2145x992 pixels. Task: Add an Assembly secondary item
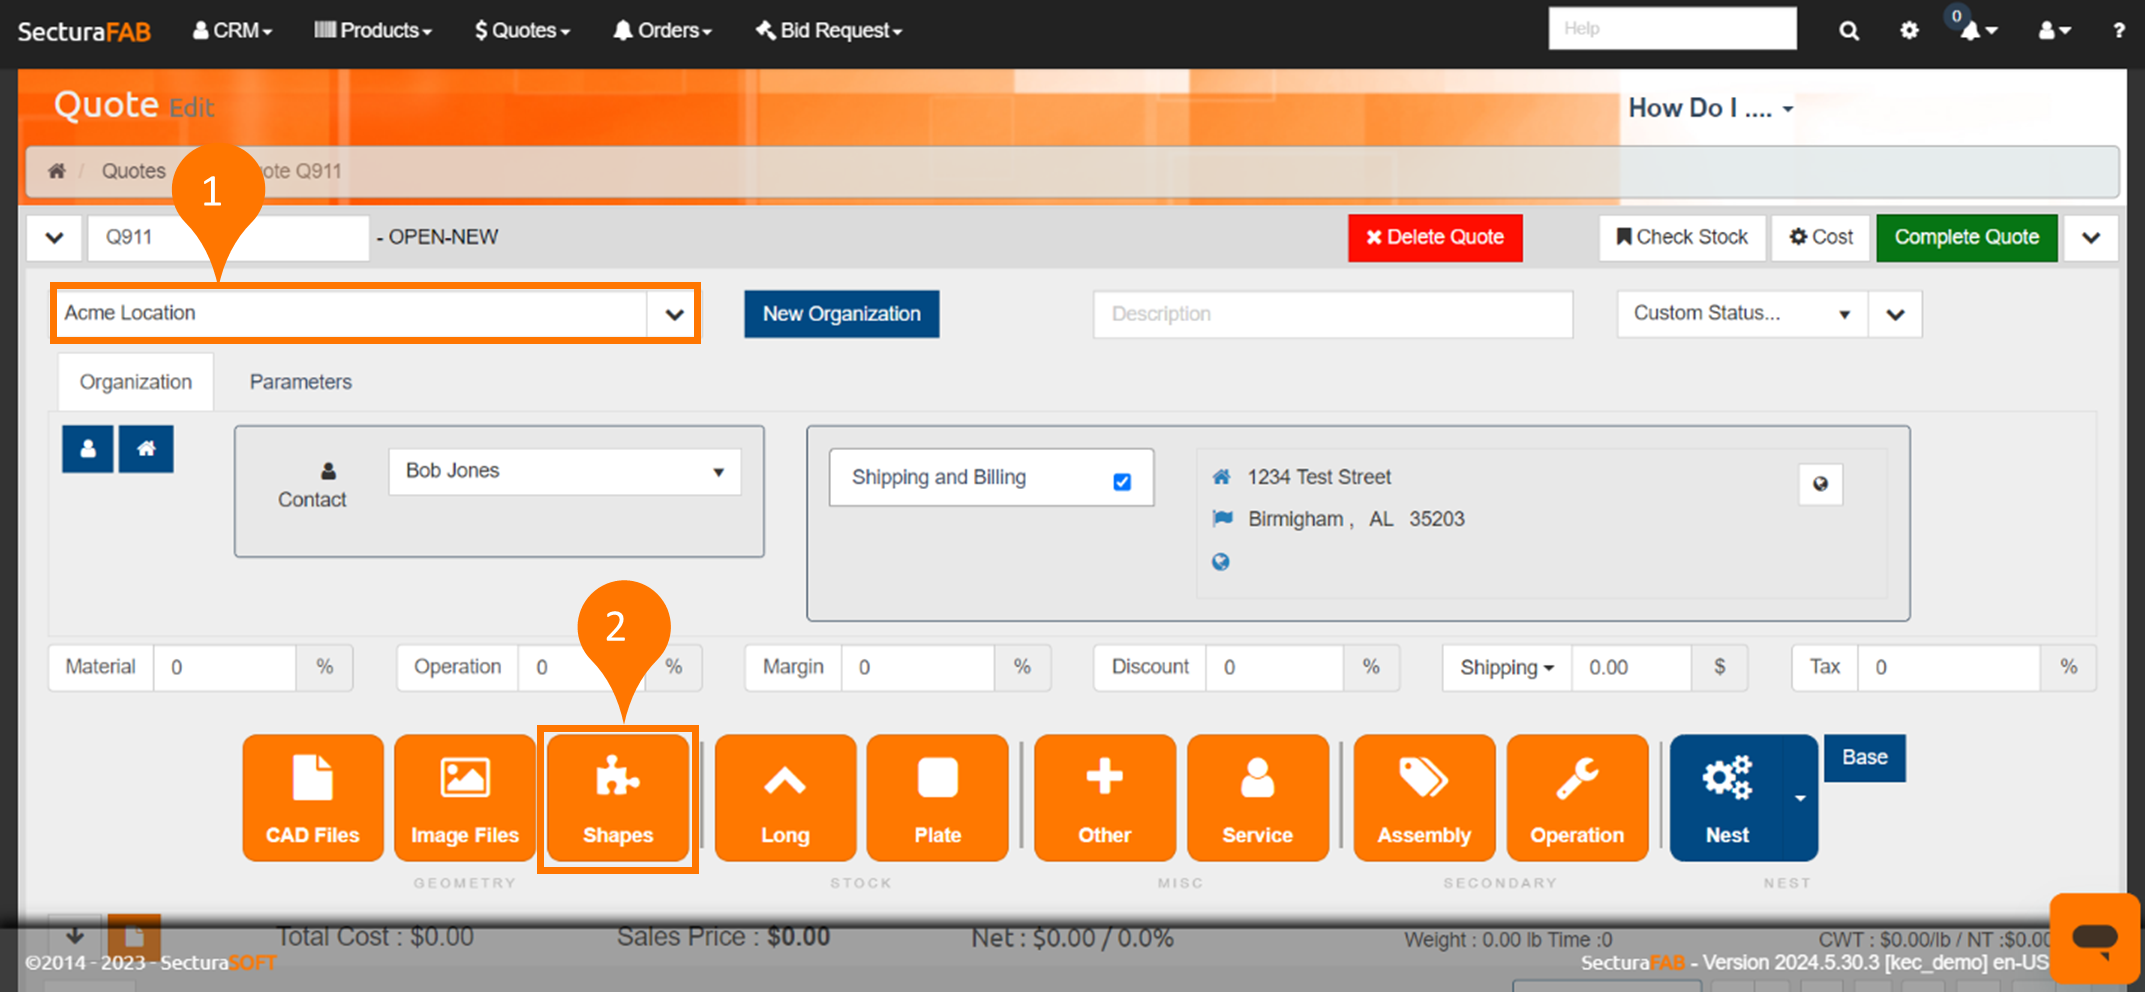pos(1424,798)
